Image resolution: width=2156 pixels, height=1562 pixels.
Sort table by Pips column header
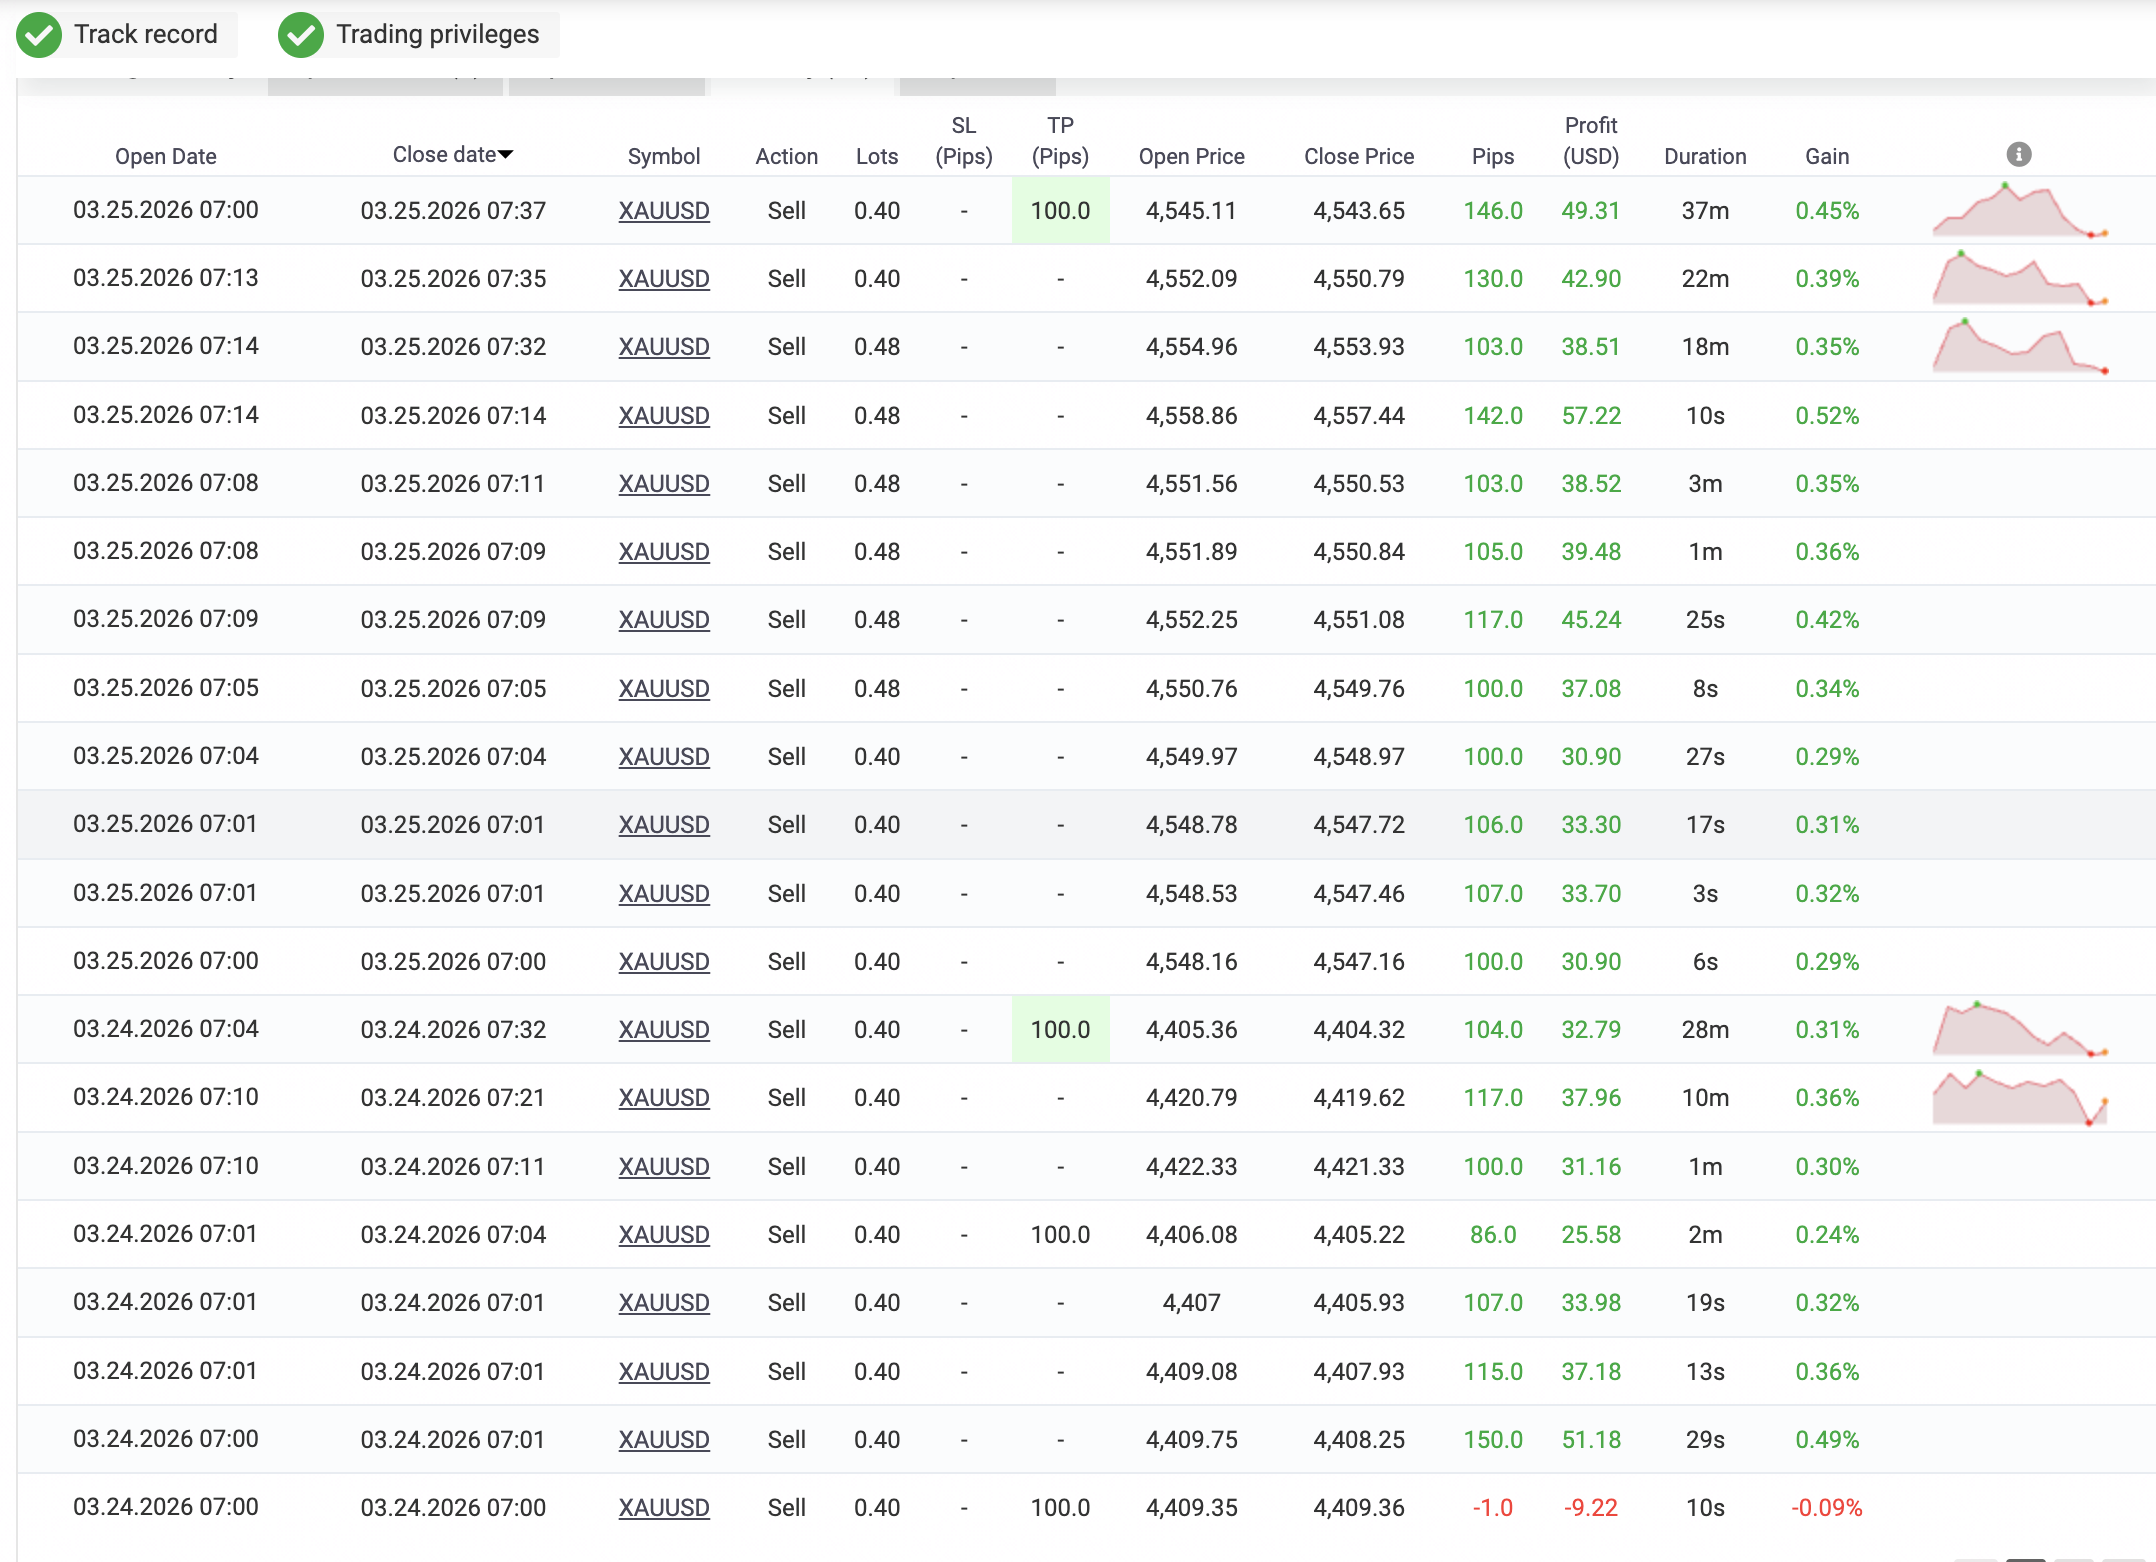tap(1492, 156)
